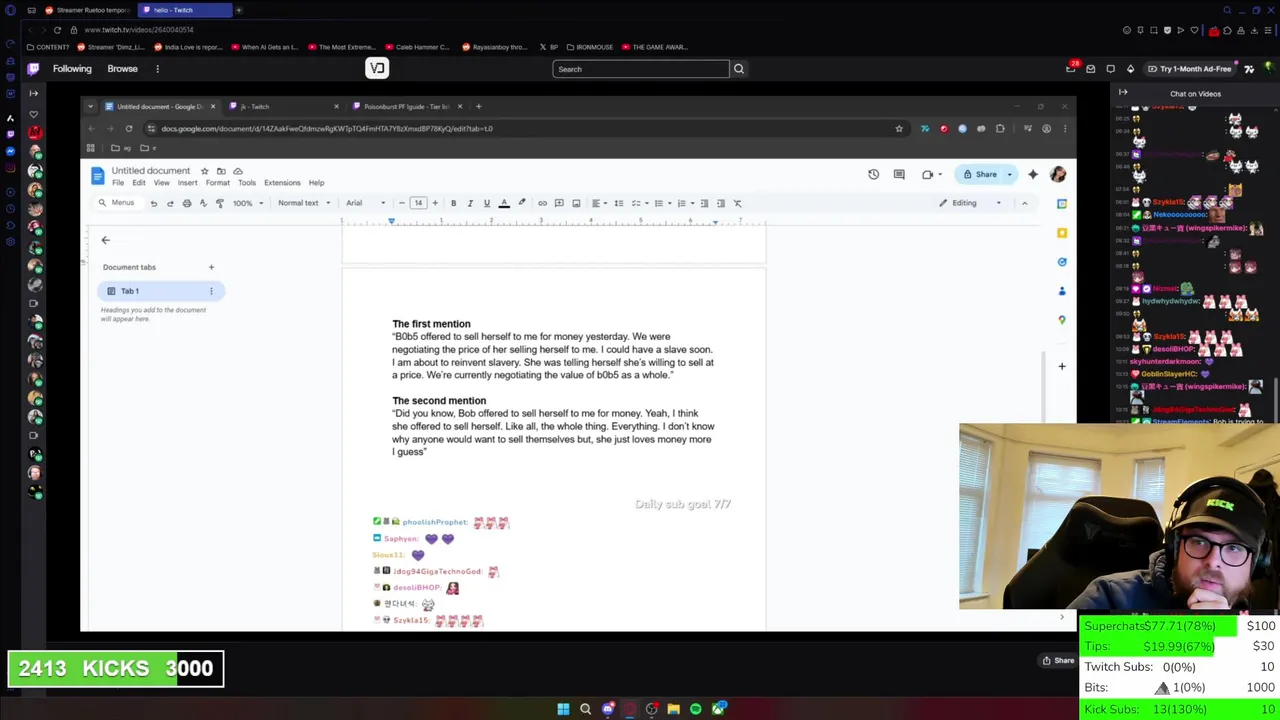Screen dimensions: 1280x720
Task: Select Tab 1 in document tabs
Action: click(x=160, y=291)
